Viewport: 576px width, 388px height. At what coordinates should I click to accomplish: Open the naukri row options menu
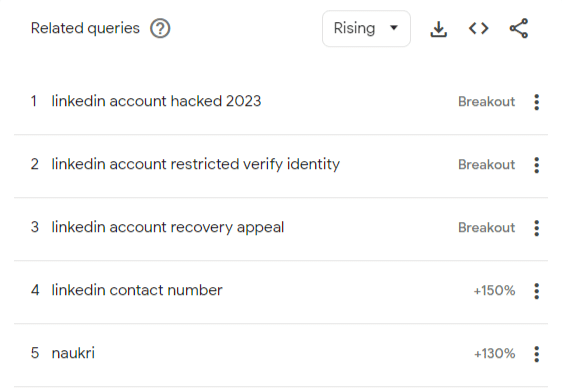pyautogui.click(x=537, y=354)
